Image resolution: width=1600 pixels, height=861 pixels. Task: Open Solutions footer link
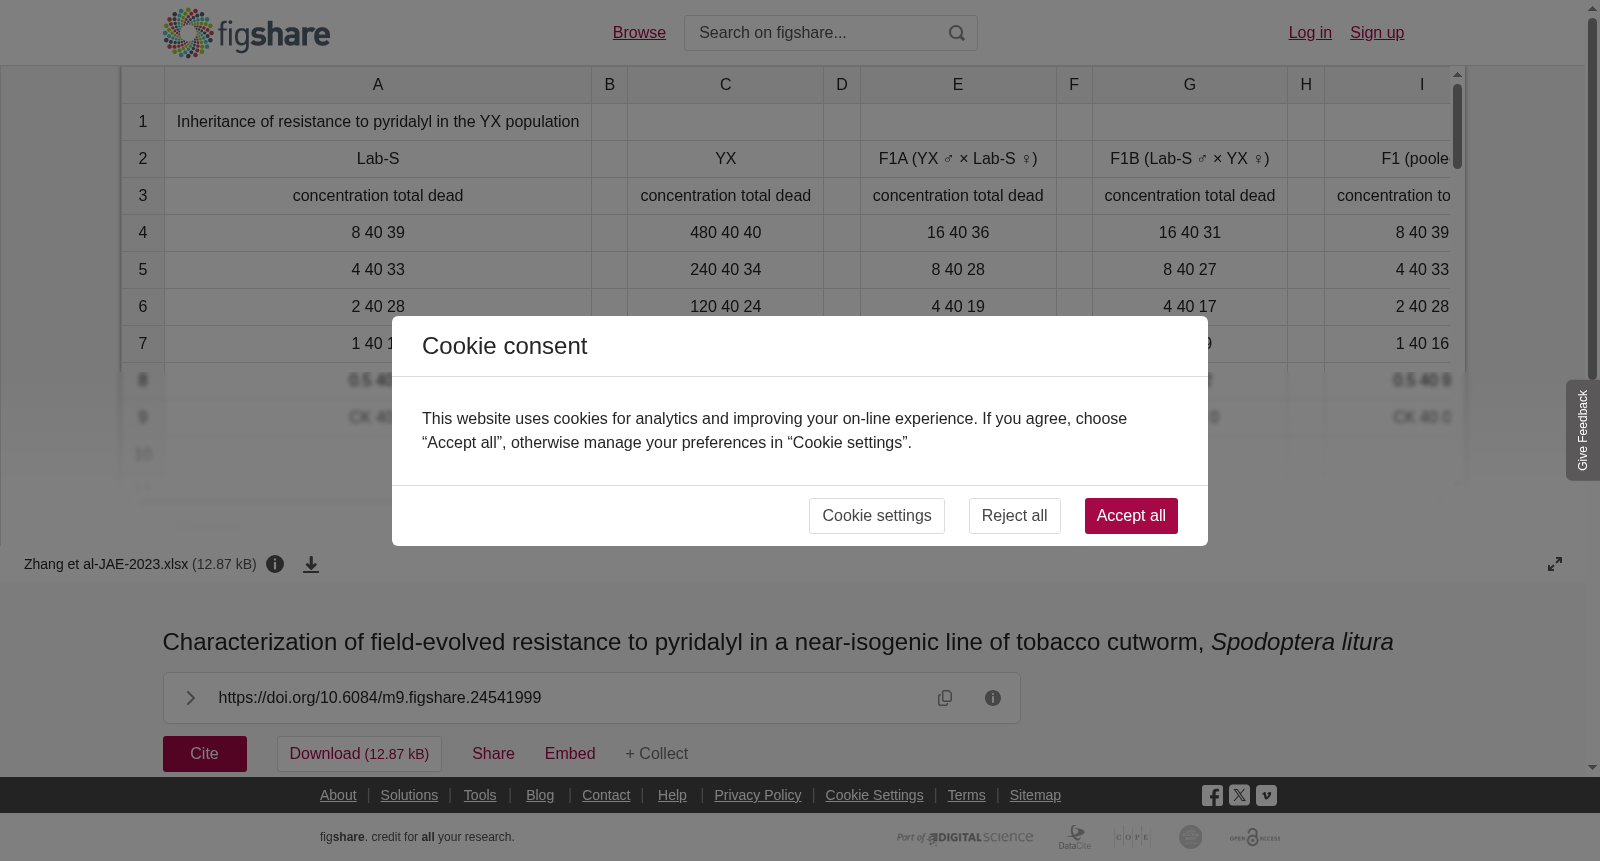click(x=409, y=795)
